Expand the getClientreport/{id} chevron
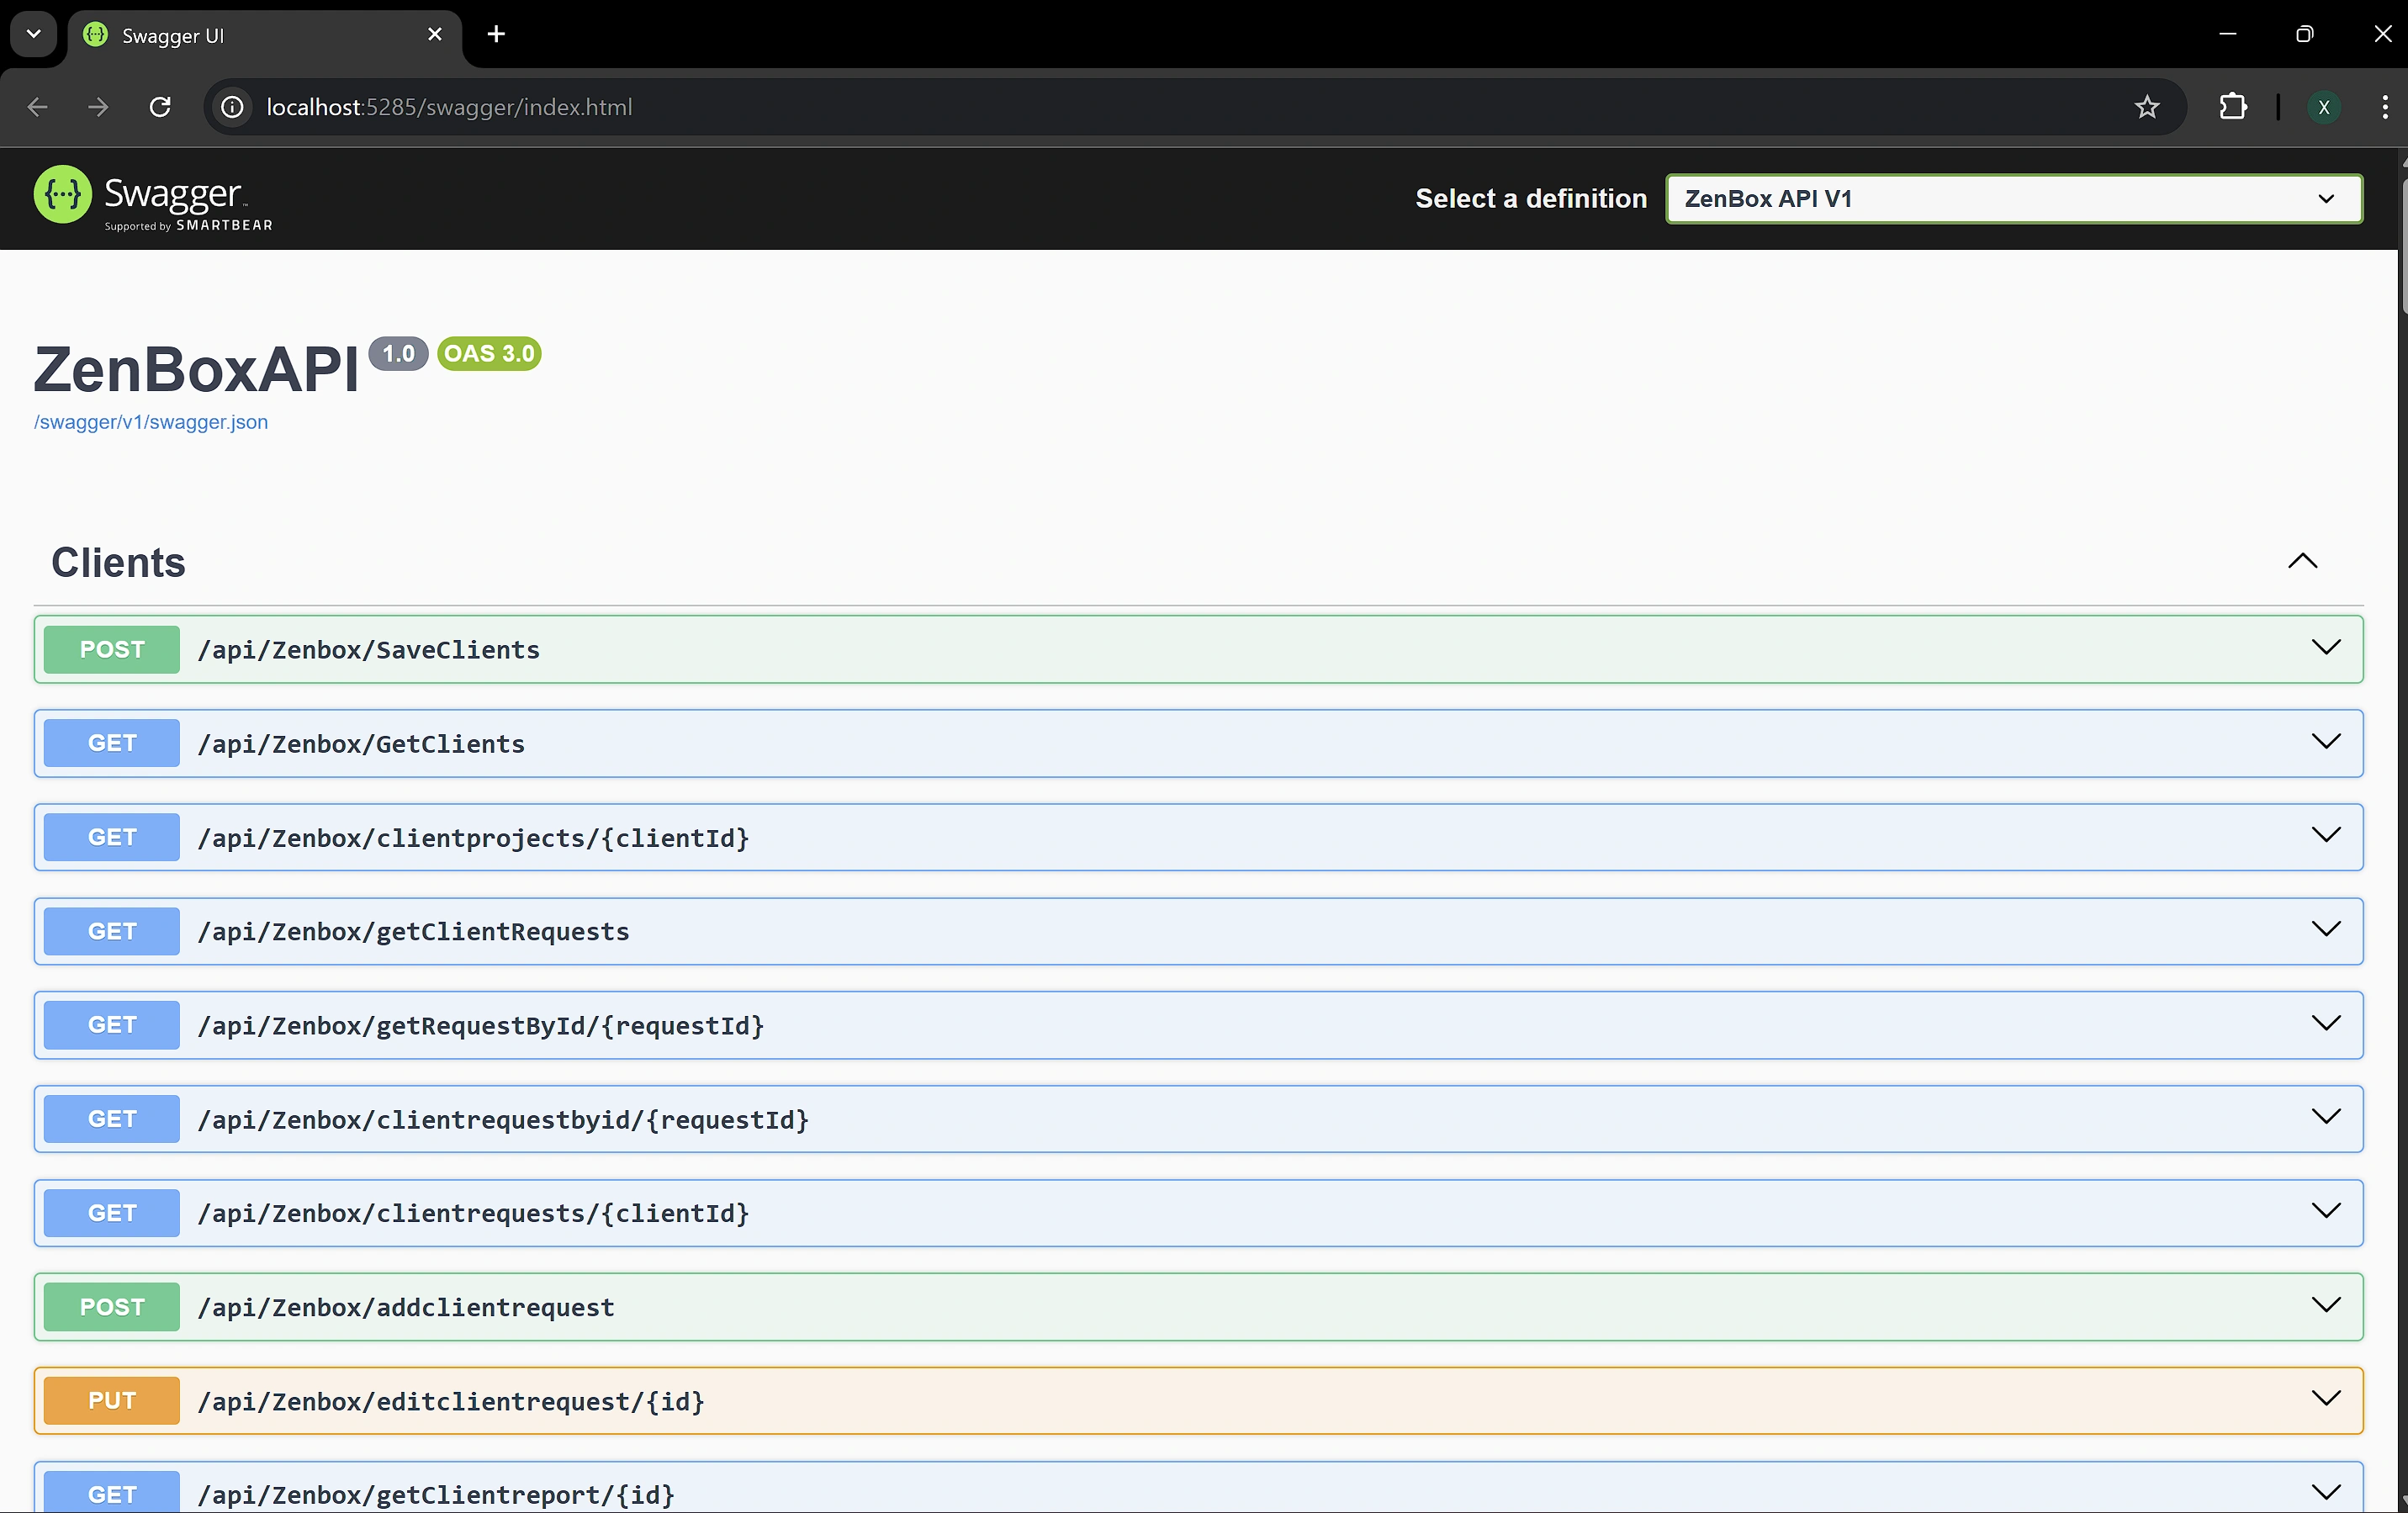 pos(2326,1493)
